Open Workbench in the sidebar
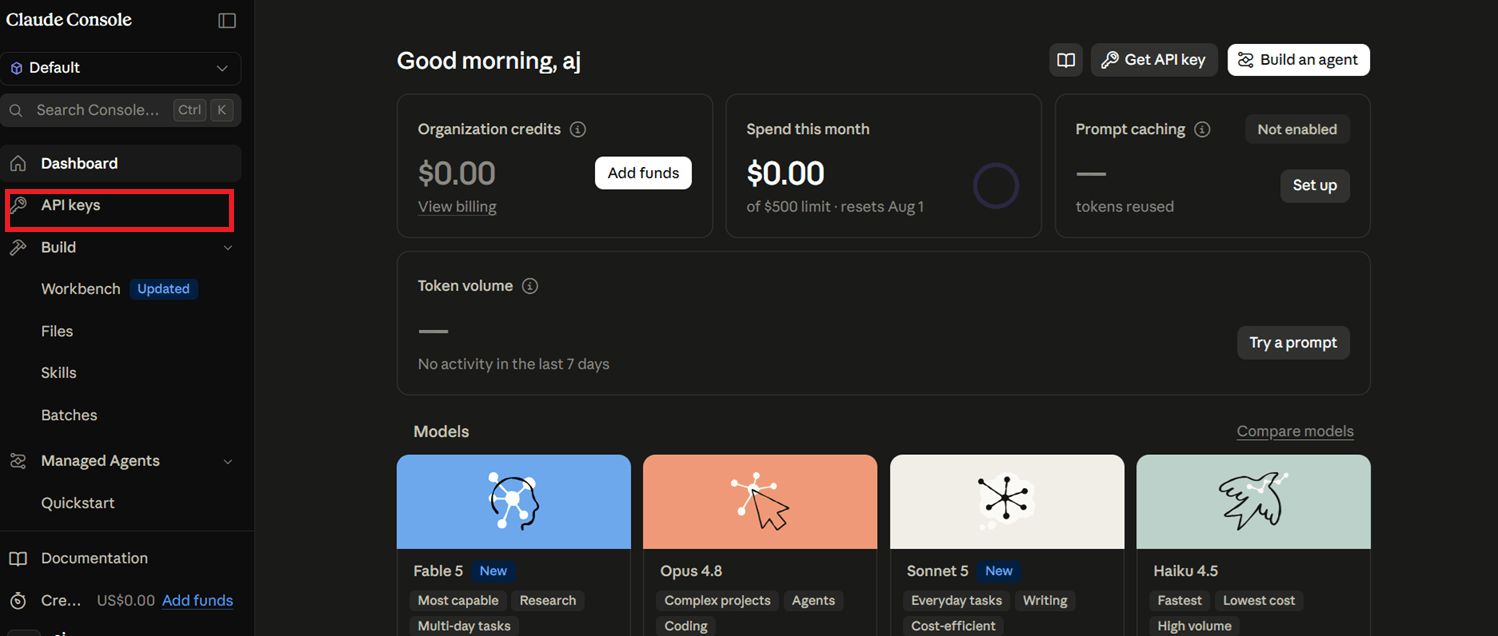Viewport: 1498px width, 636px height. tap(81, 289)
